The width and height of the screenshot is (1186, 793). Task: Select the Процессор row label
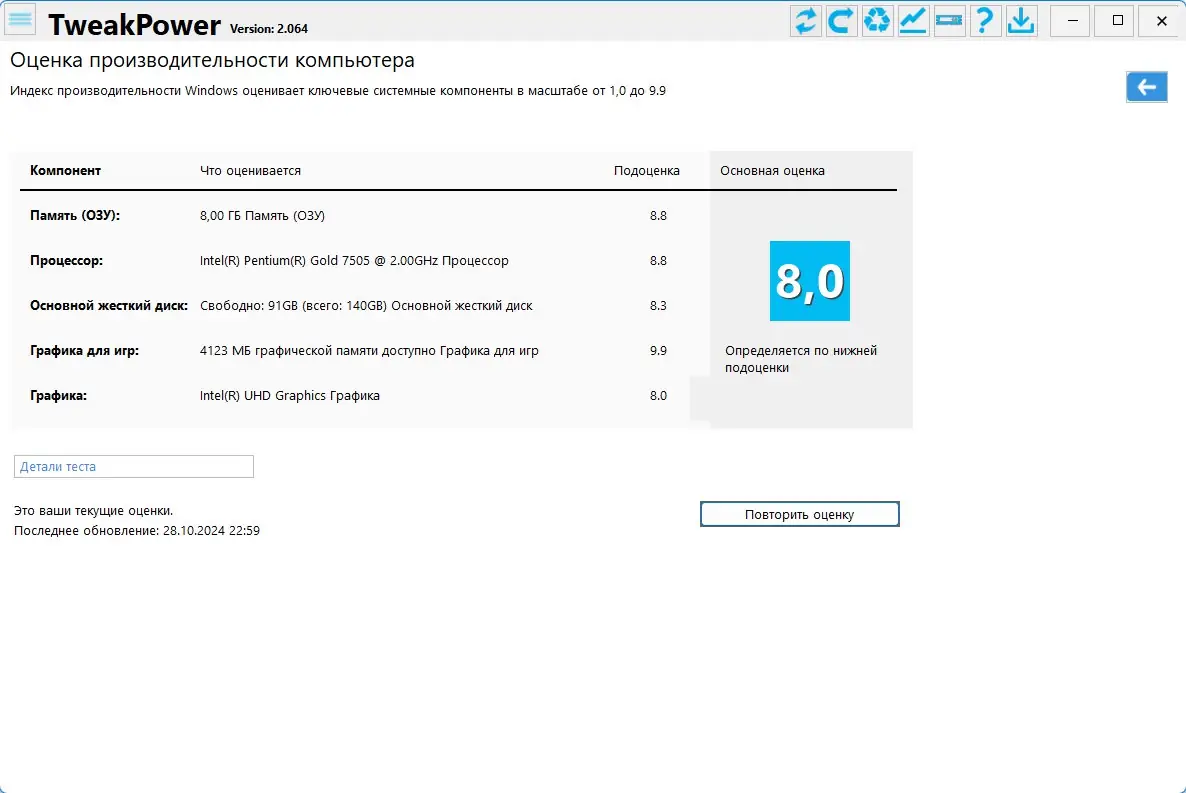click(67, 260)
